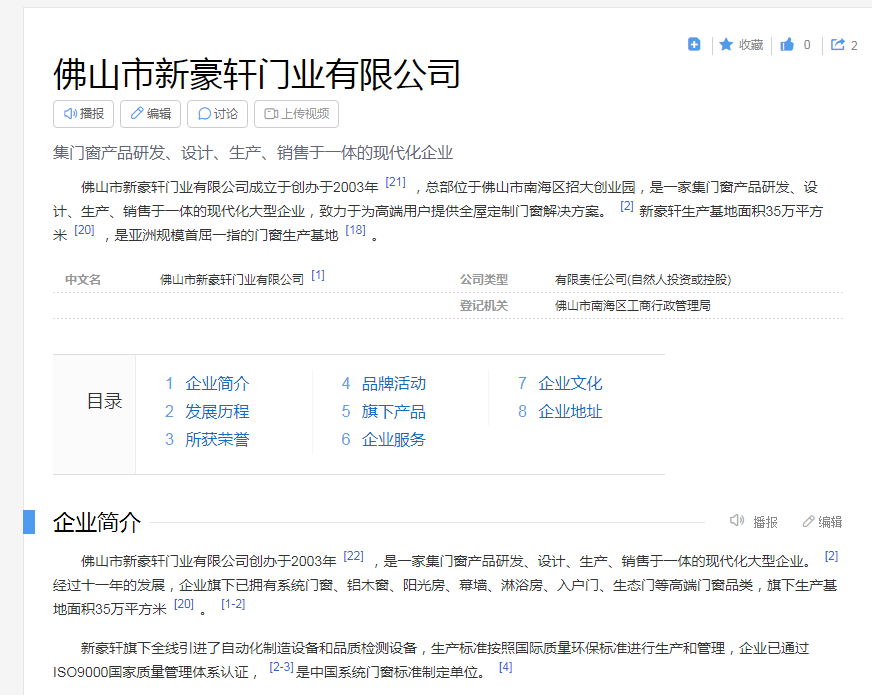
Task: Click the page title 佛山市新豪轩门业有限公司
Action: (x=256, y=74)
